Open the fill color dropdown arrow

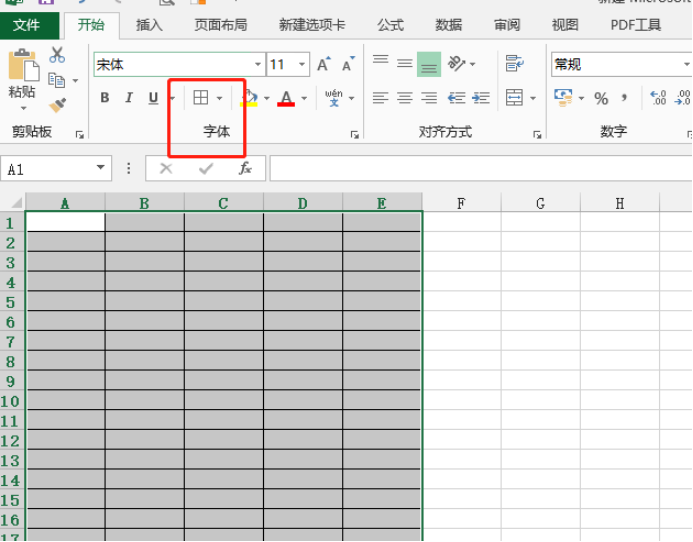[x=267, y=98]
